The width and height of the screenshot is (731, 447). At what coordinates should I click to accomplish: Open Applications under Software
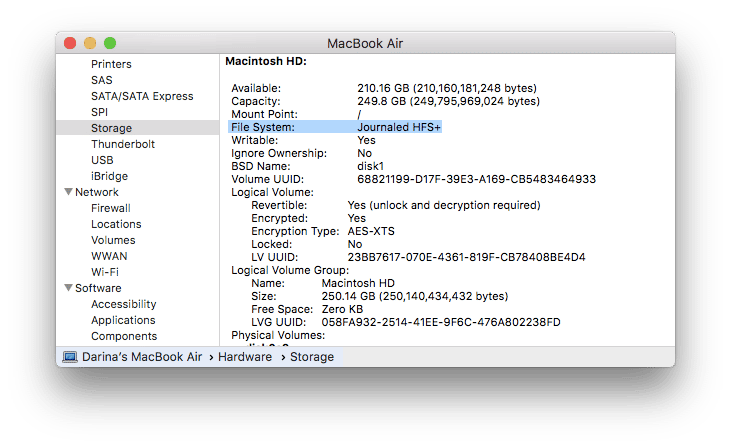(x=123, y=320)
